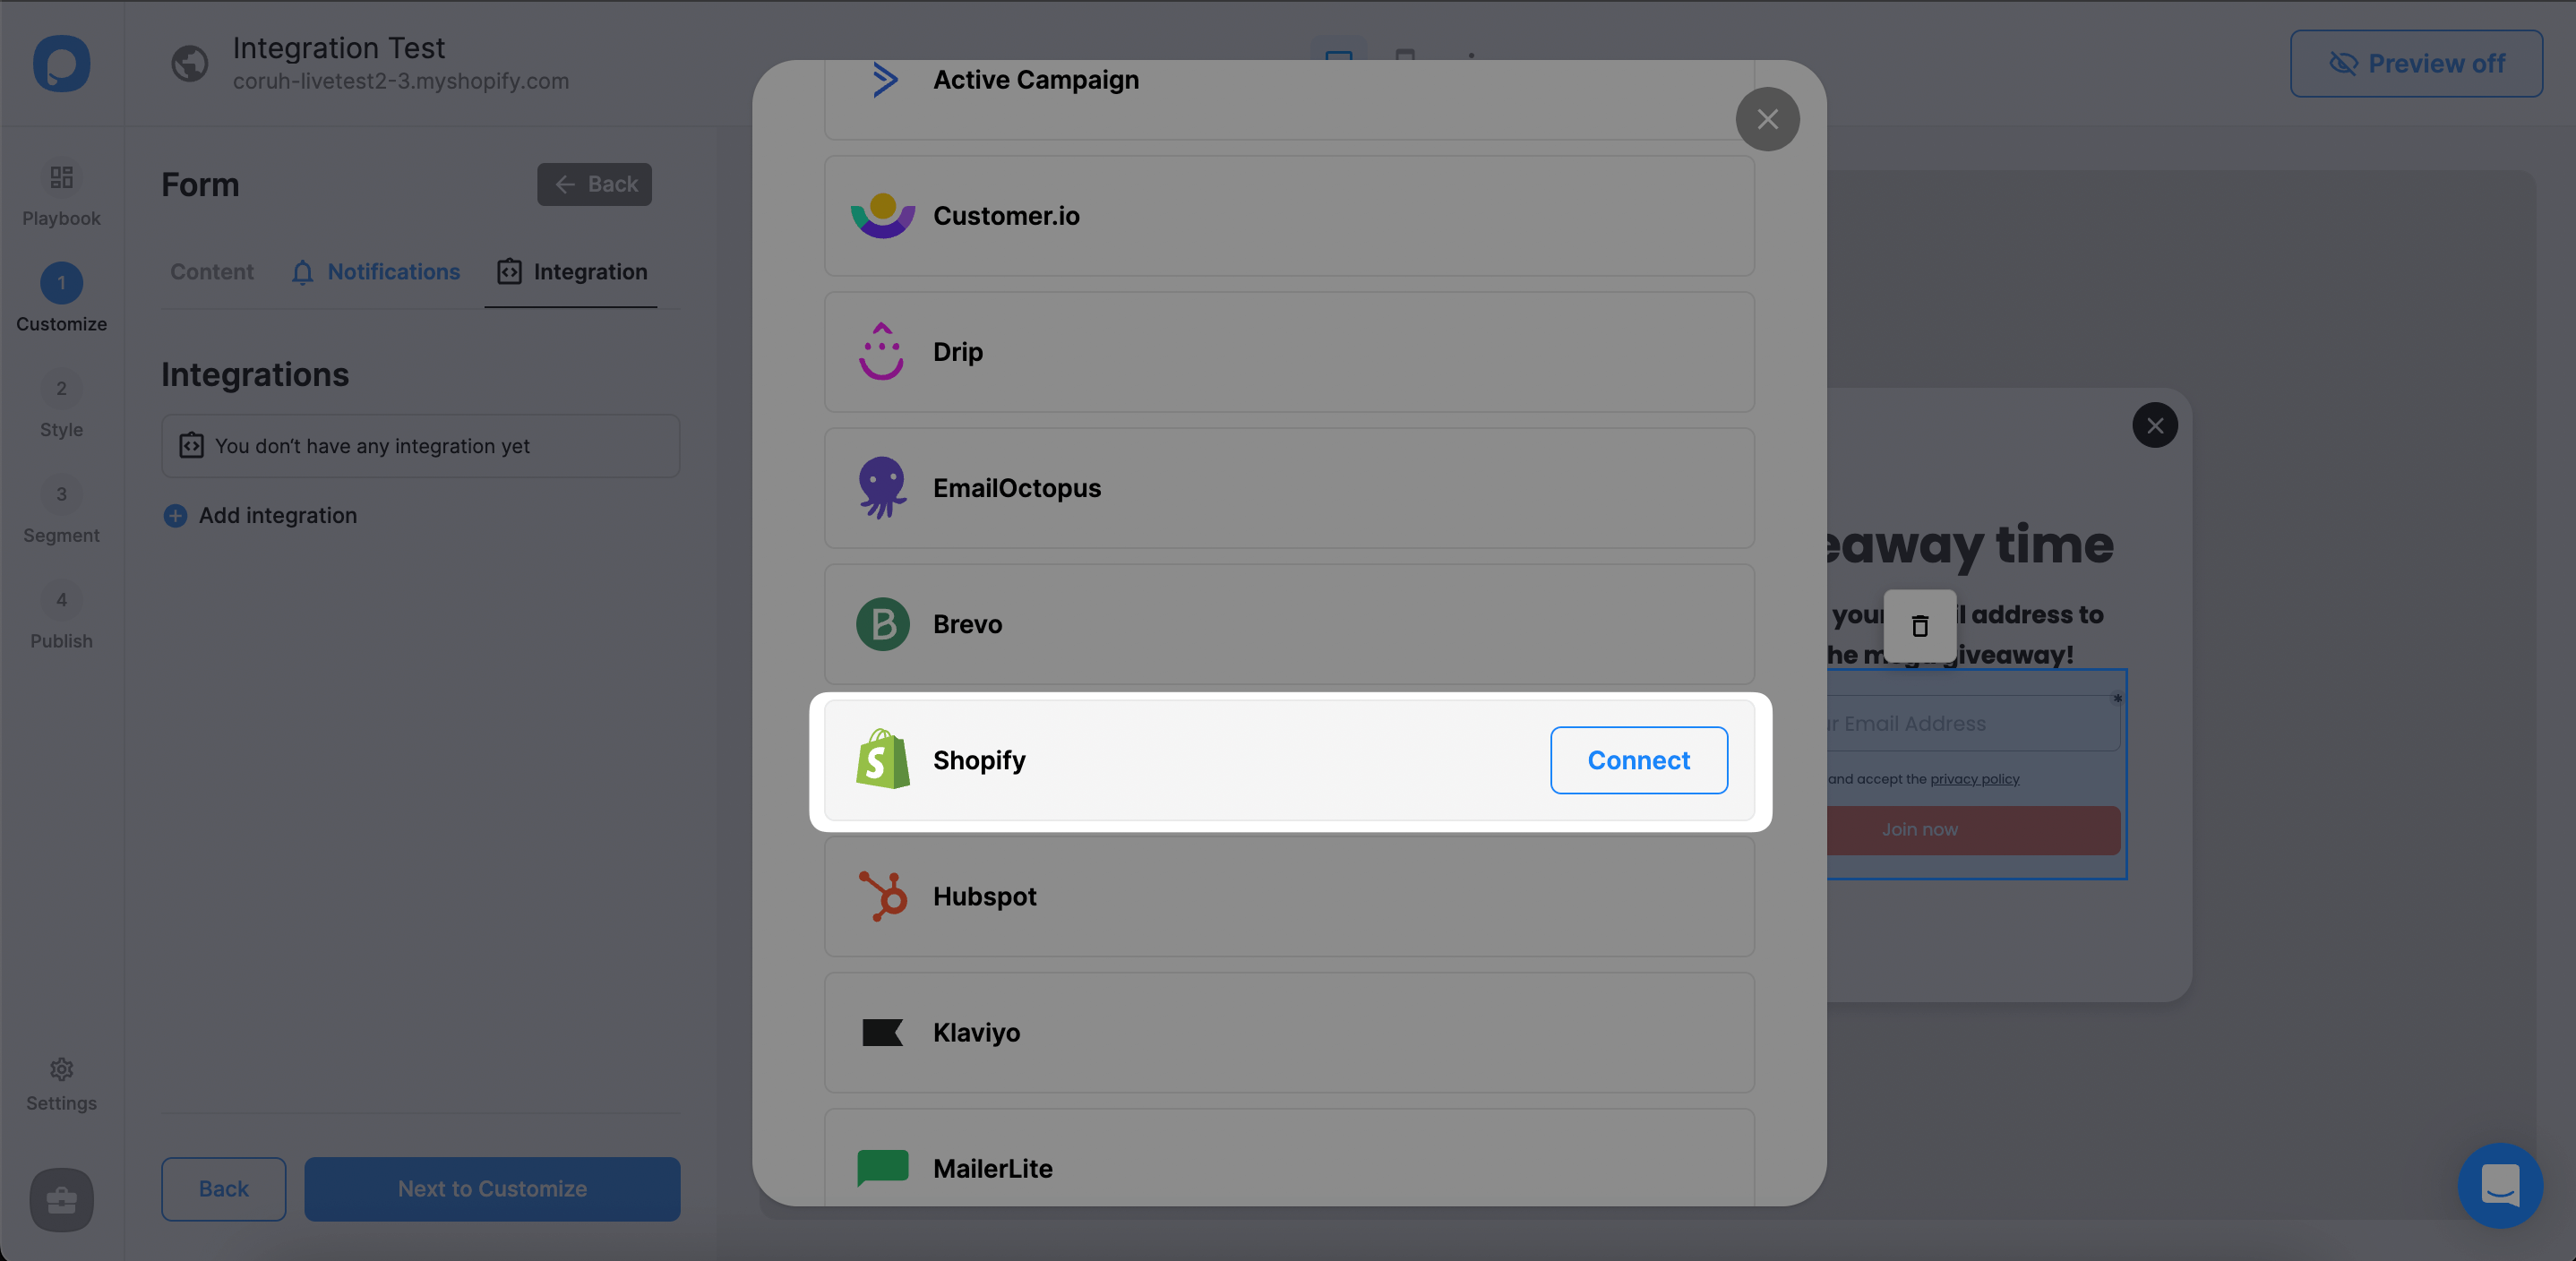The image size is (2576, 1261).
Task: Click Connect button for Shopify
Action: tap(1638, 759)
